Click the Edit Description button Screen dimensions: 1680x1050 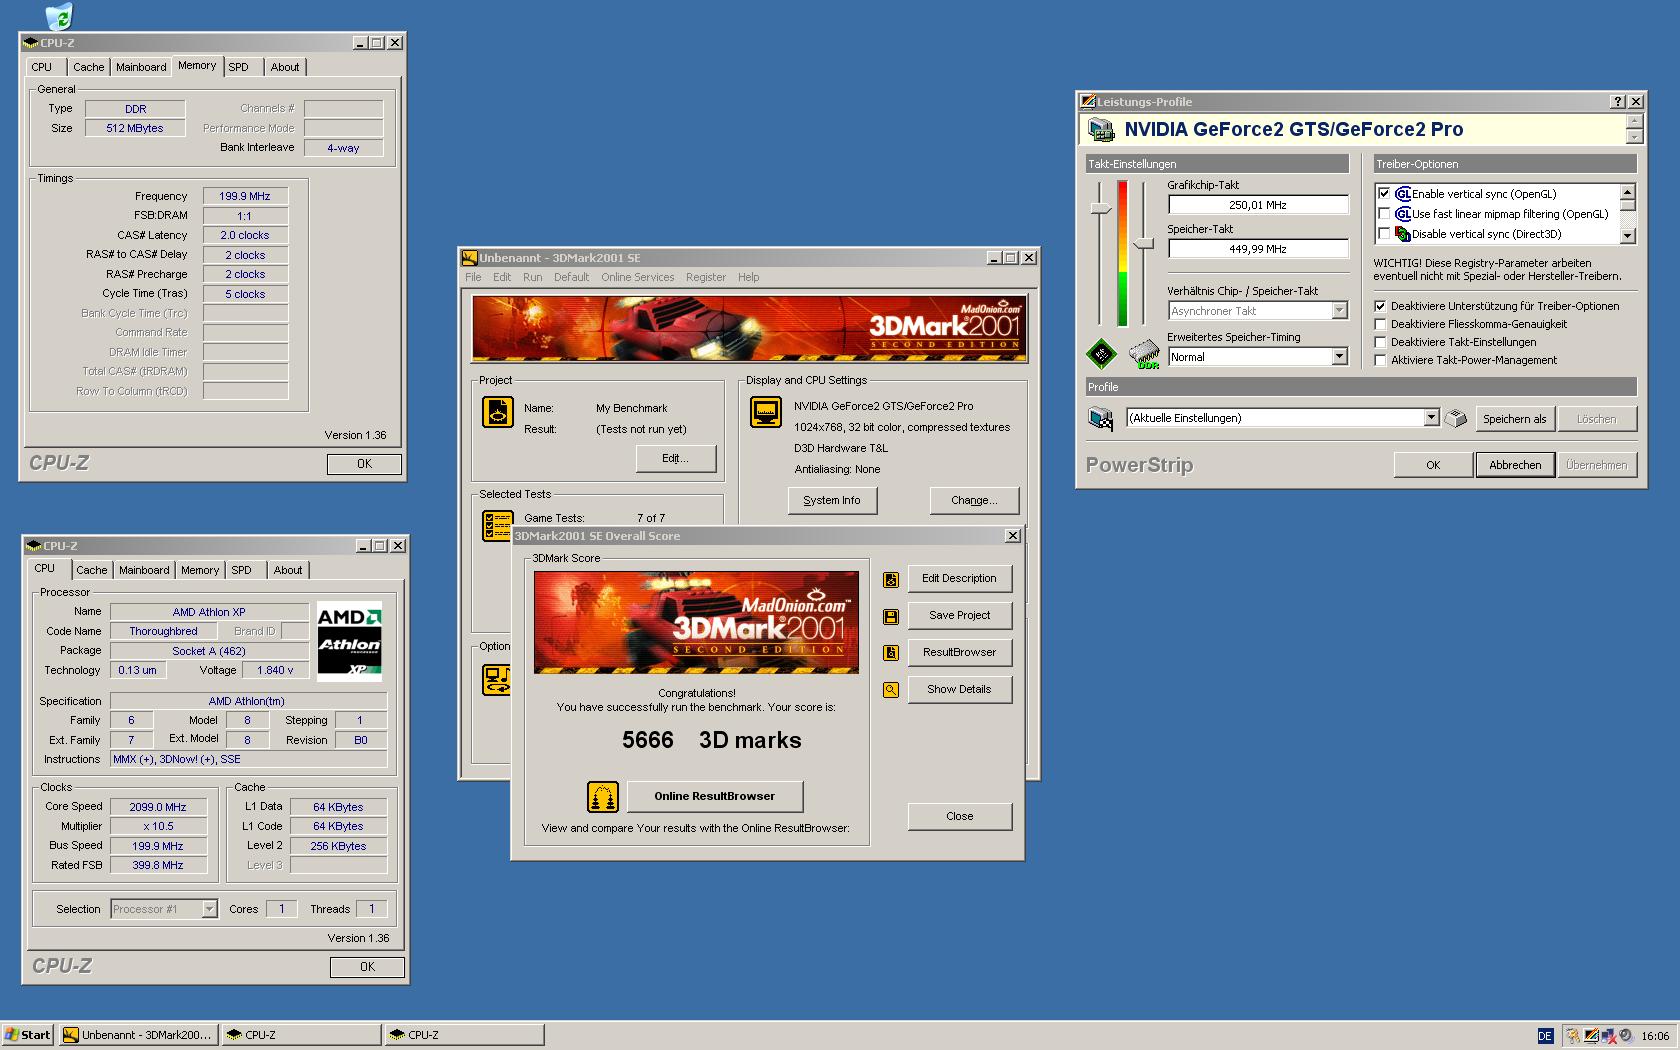[x=959, y=578]
